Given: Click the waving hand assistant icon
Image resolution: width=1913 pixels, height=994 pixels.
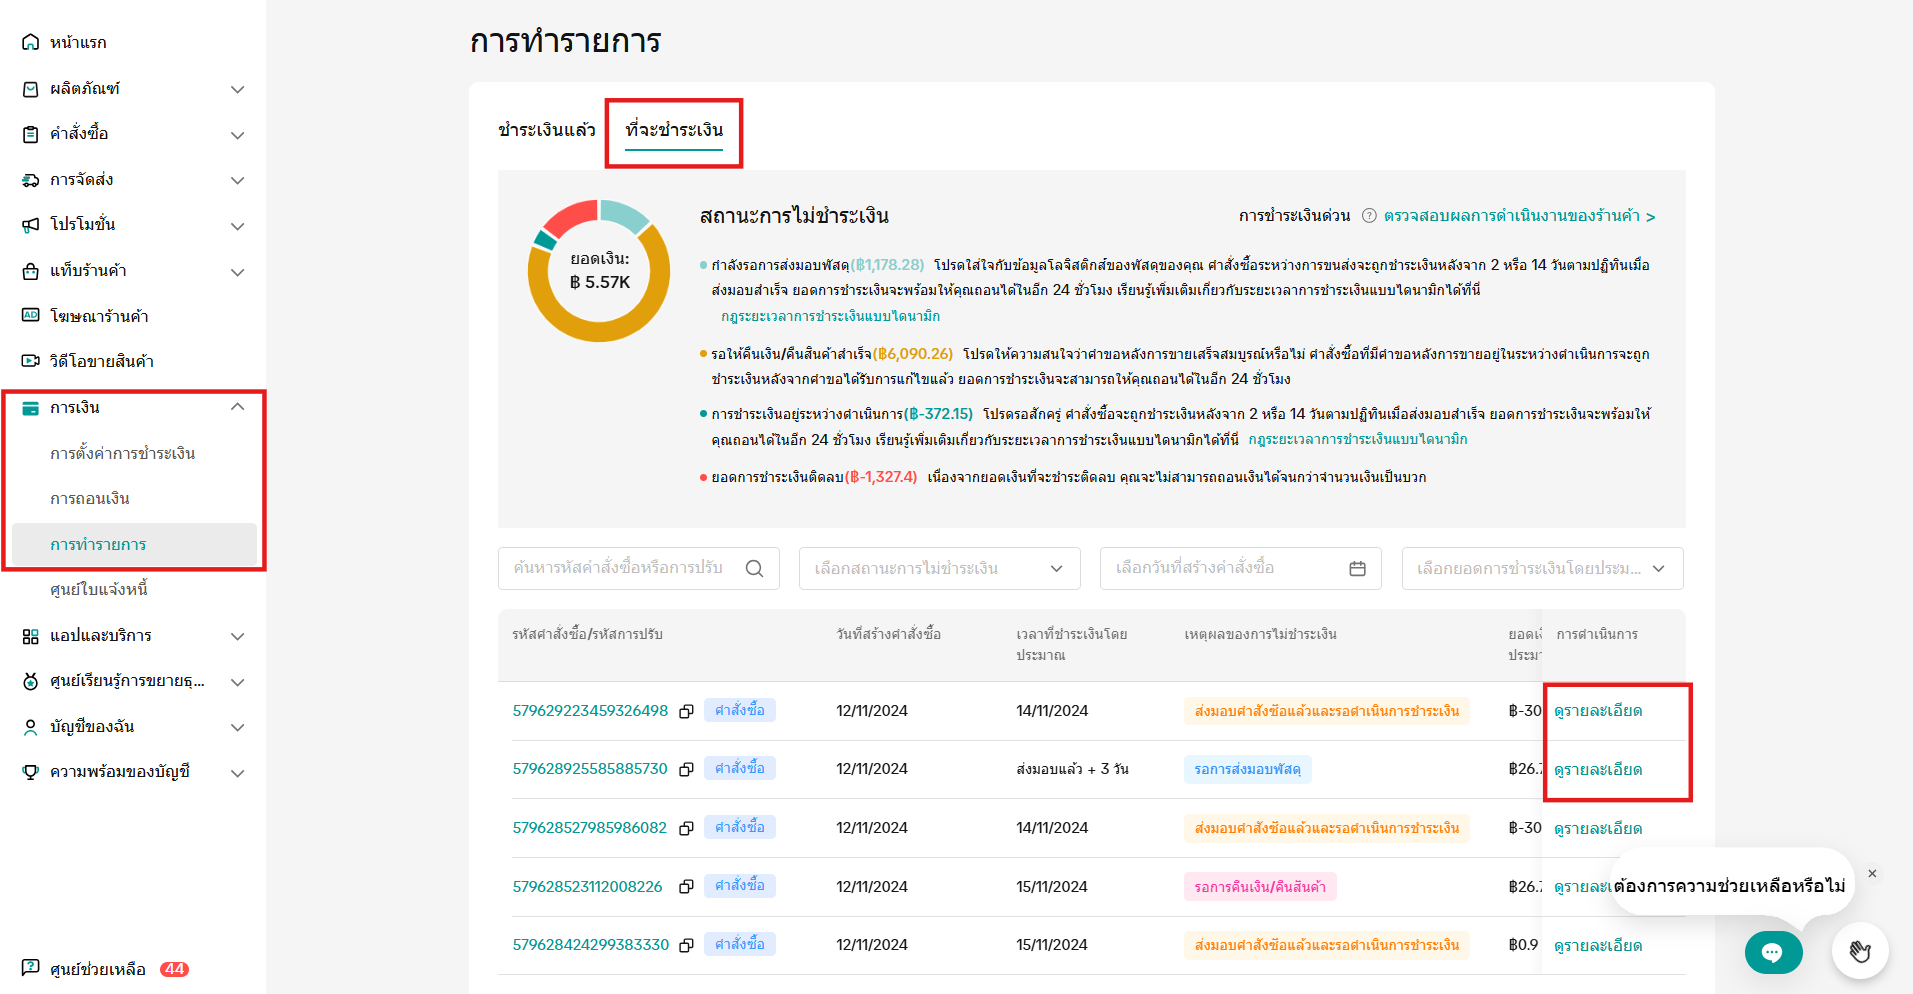Looking at the screenshot, I should (1859, 951).
